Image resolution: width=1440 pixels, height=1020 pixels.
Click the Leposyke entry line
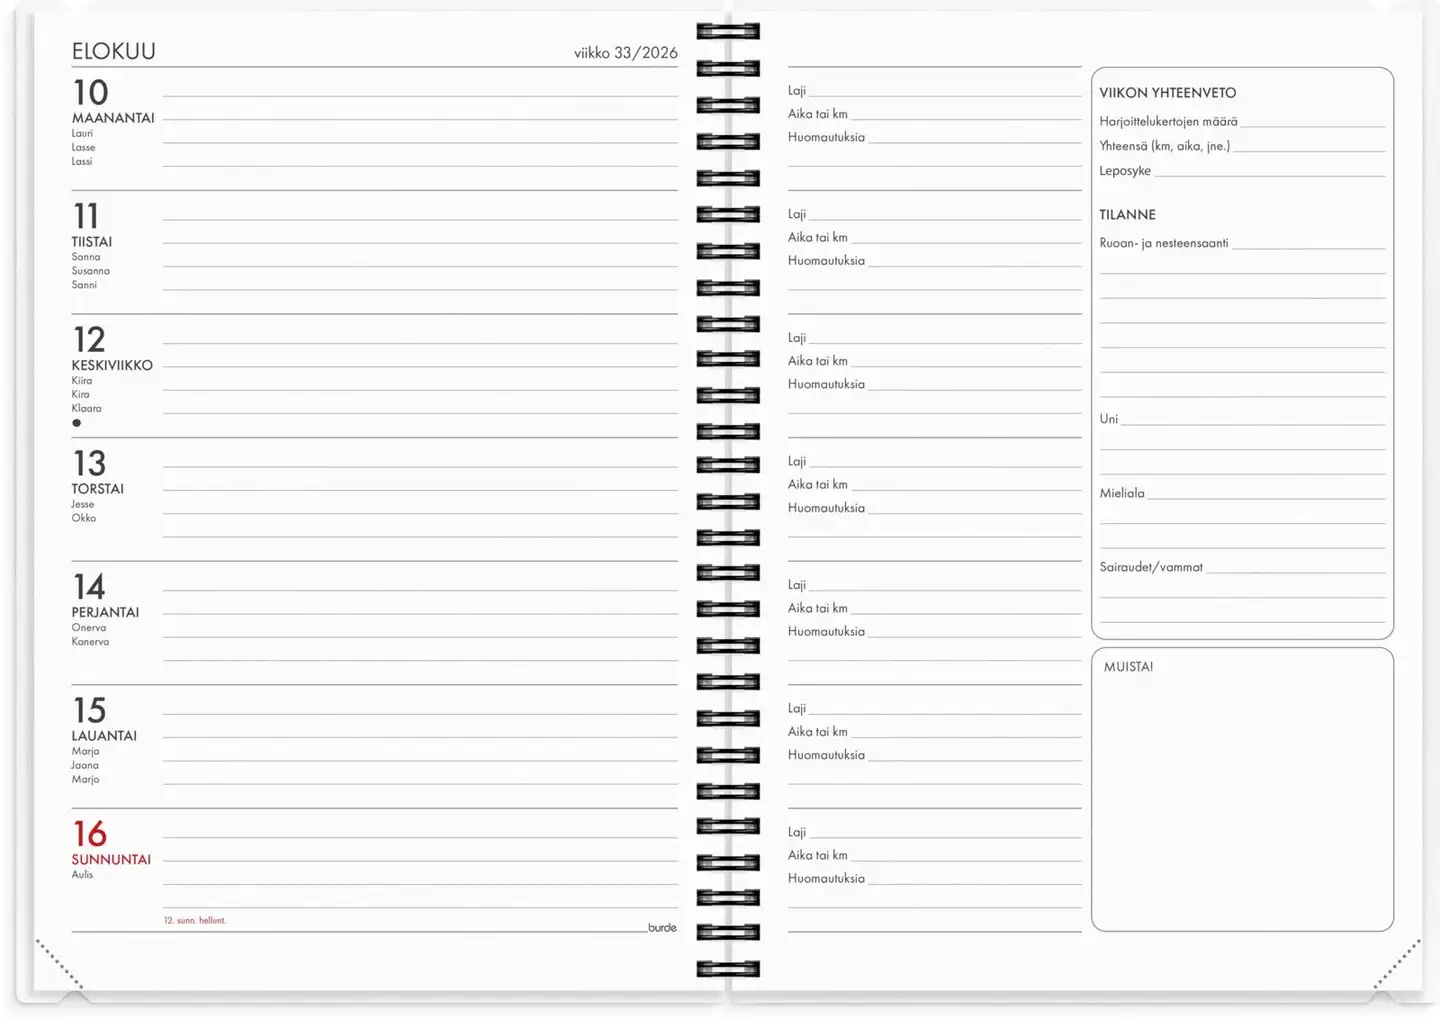point(1268,171)
